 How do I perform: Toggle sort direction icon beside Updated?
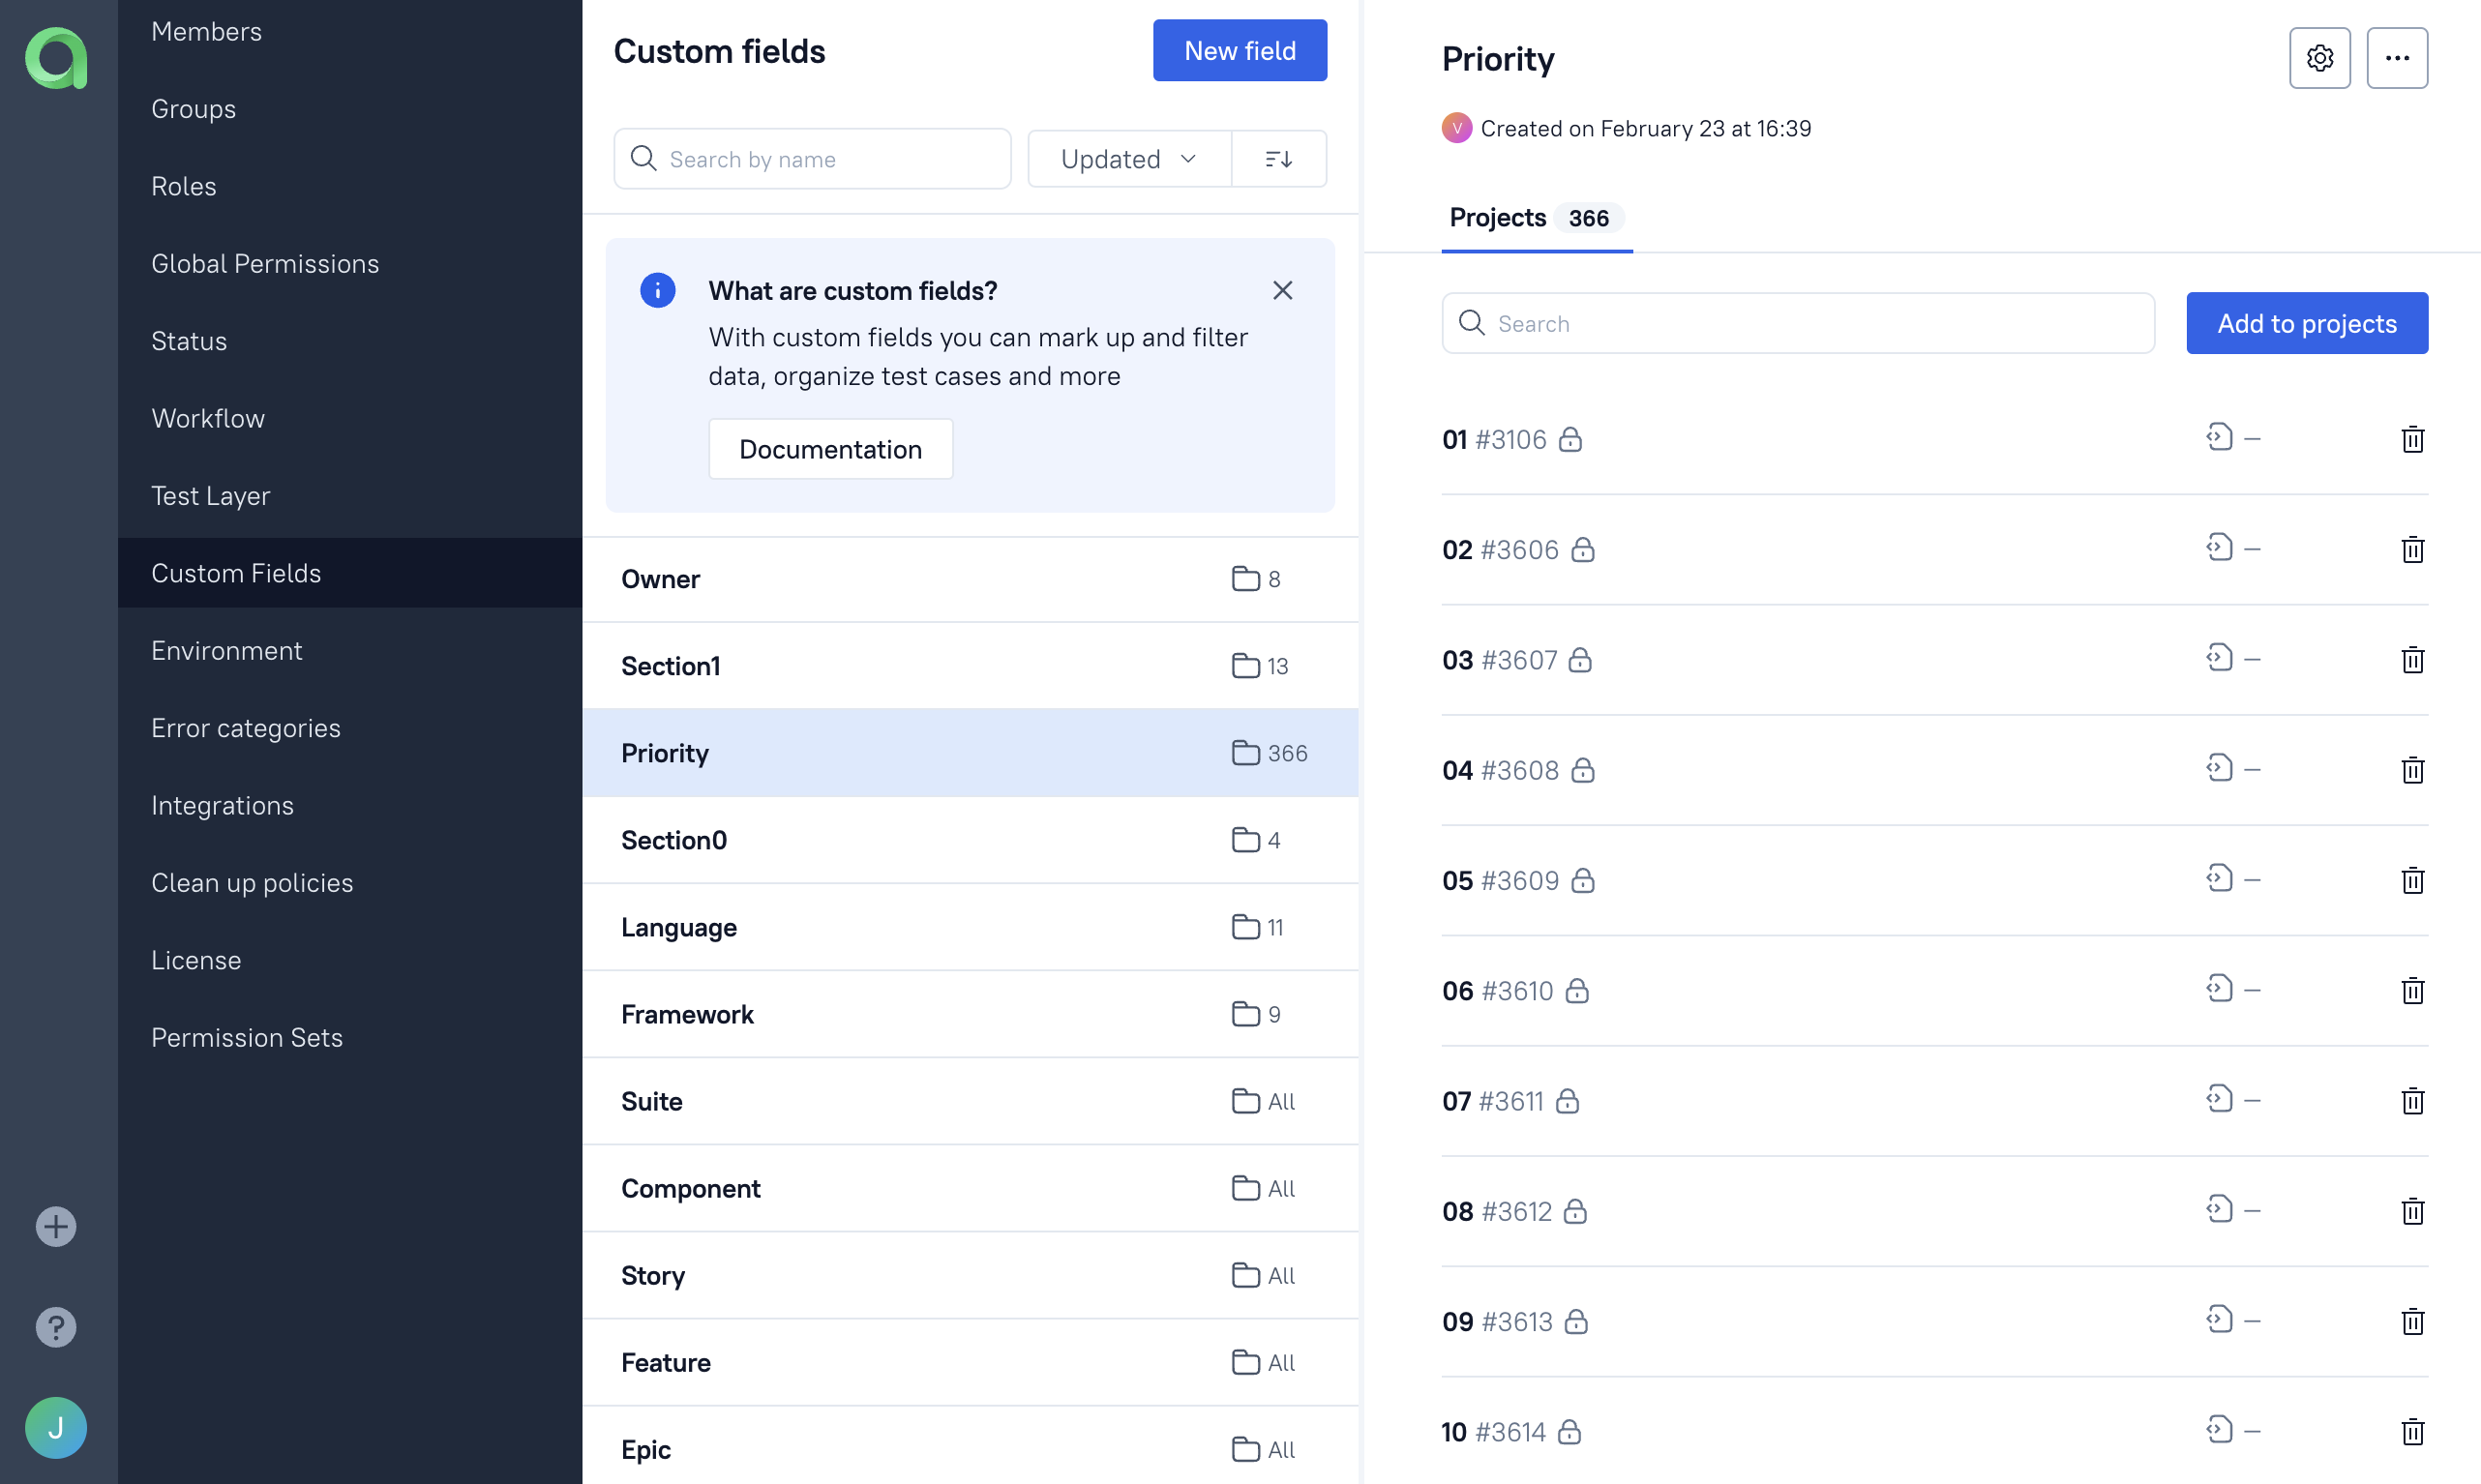(1278, 159)
